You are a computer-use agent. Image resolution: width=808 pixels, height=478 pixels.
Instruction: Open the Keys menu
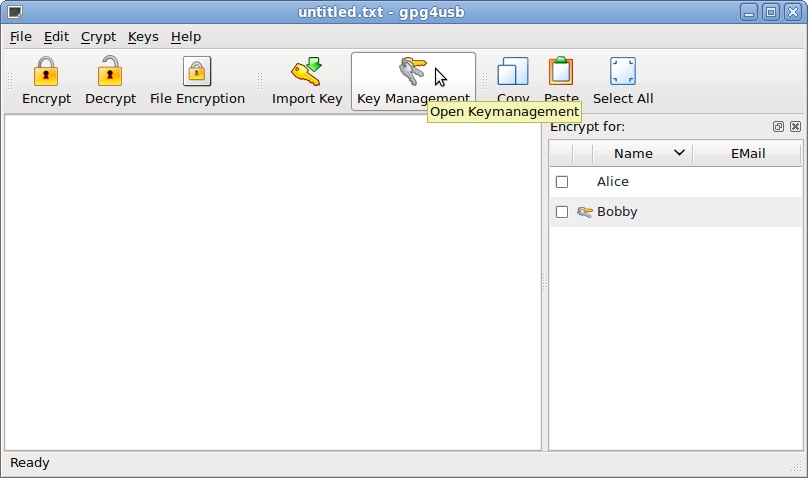143,37
